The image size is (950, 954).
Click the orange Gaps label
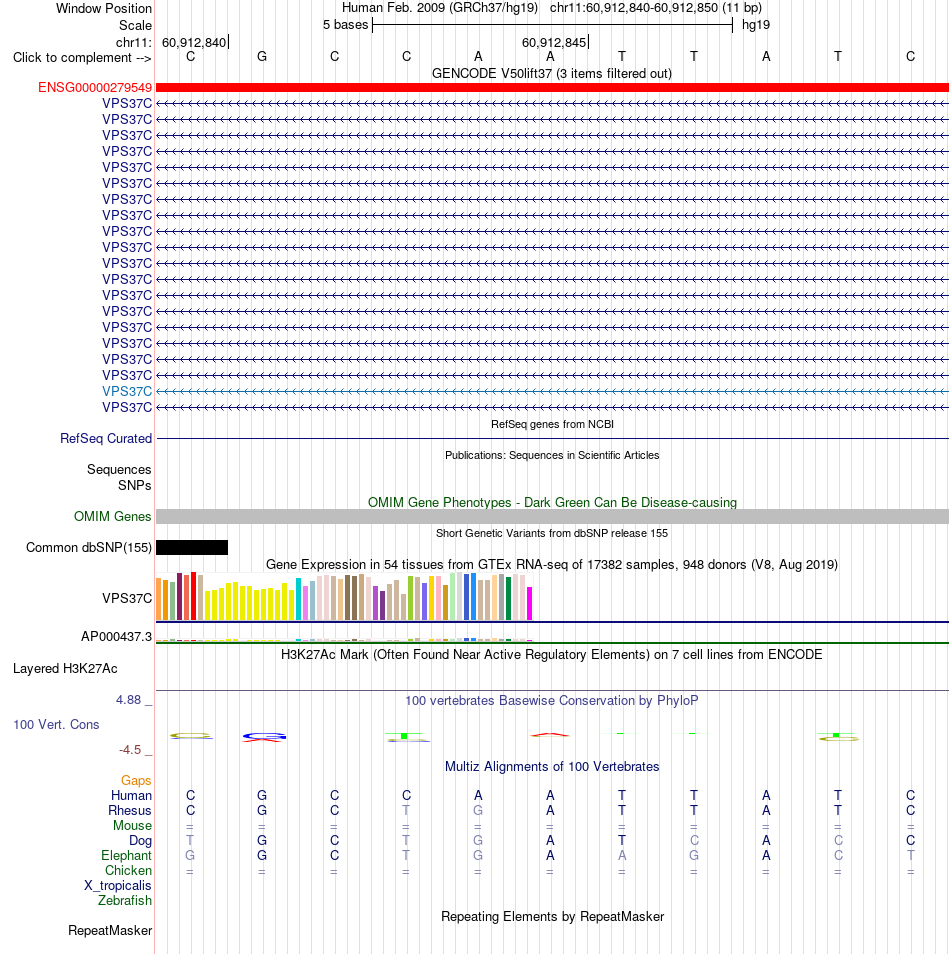pyautogui.click(x=136, y=780)
